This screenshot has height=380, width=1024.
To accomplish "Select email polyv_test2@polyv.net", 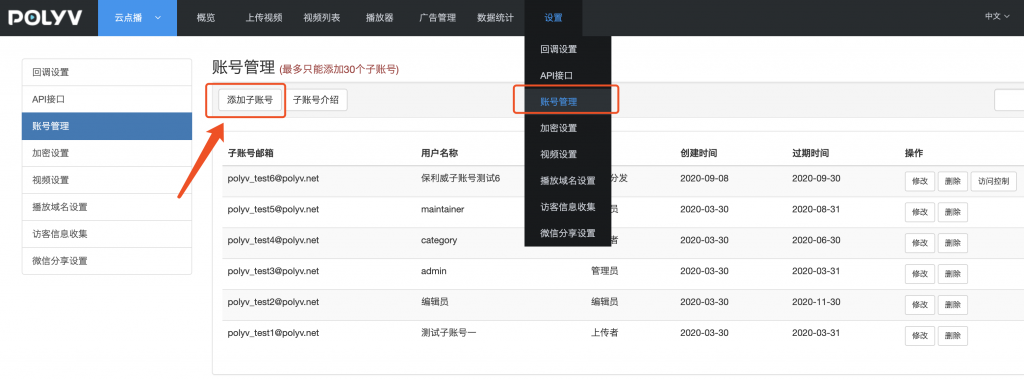I will point(273,302).
